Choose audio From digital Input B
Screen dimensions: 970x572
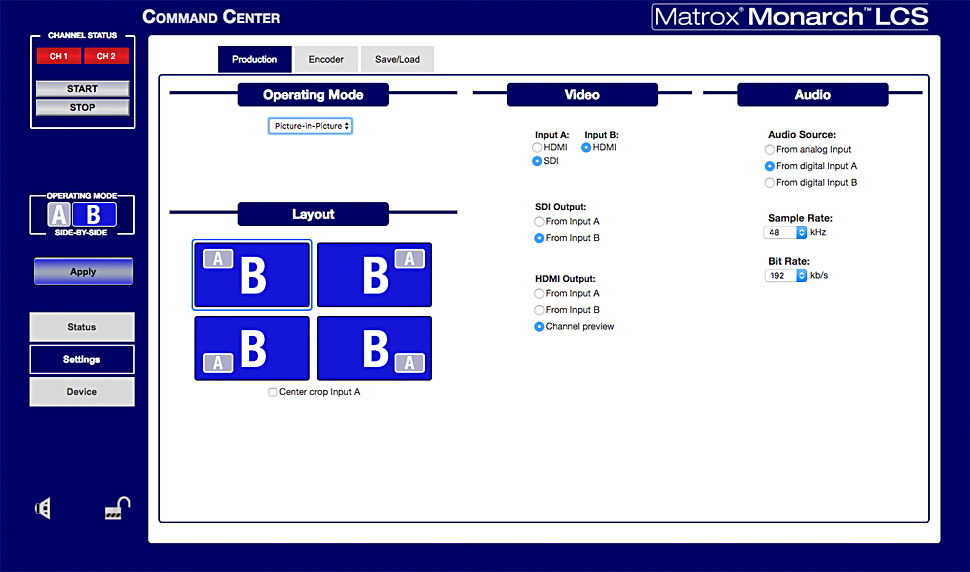[x=770, y=183]
